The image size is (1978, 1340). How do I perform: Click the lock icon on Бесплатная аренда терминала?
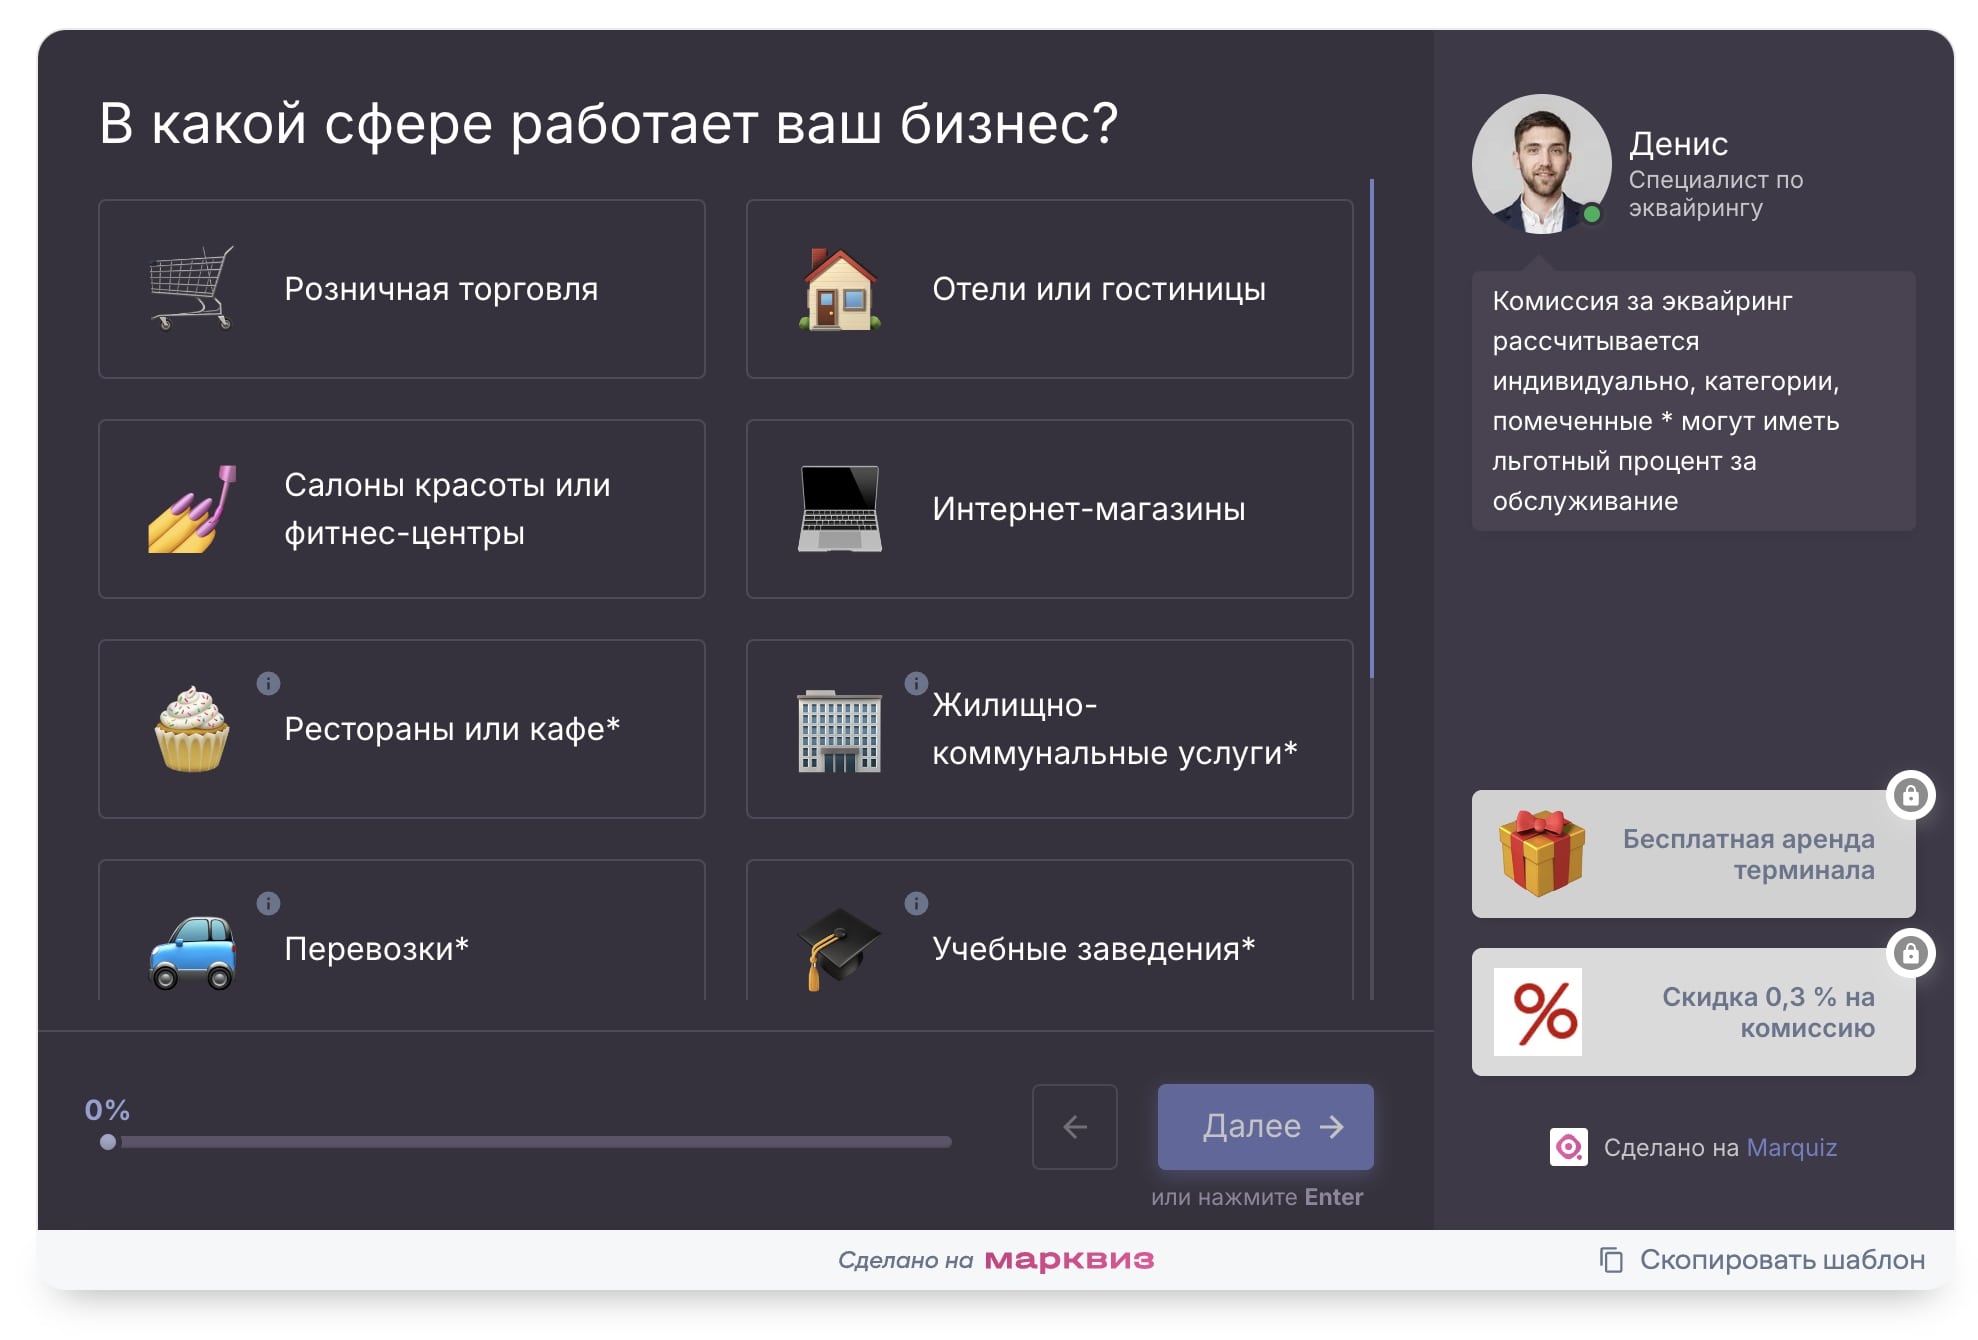[1911, 797]
